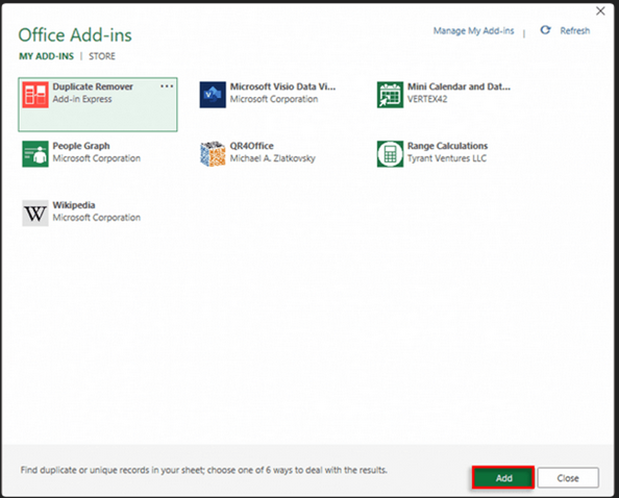This screenshot has width=619, height=498.
Task: Click Mini Calendar and Dat... title
Action: pyautogui.click(x=459, y=86)
